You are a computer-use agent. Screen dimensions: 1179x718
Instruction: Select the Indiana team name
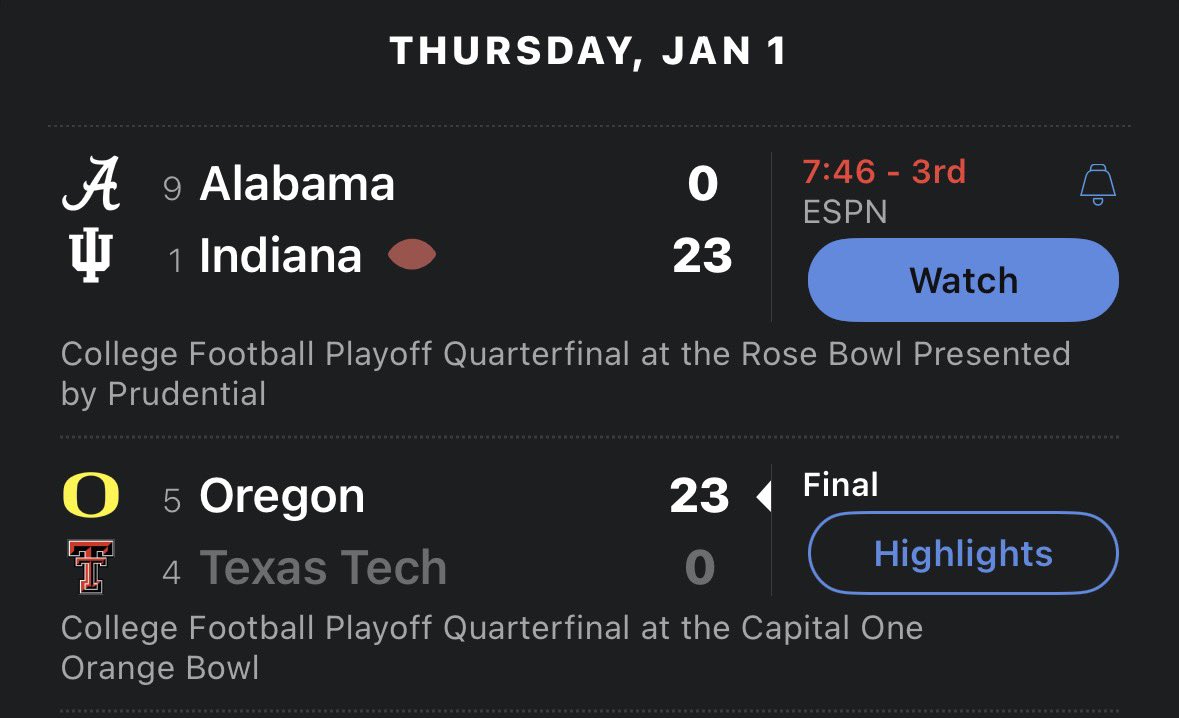coord(280,256)
